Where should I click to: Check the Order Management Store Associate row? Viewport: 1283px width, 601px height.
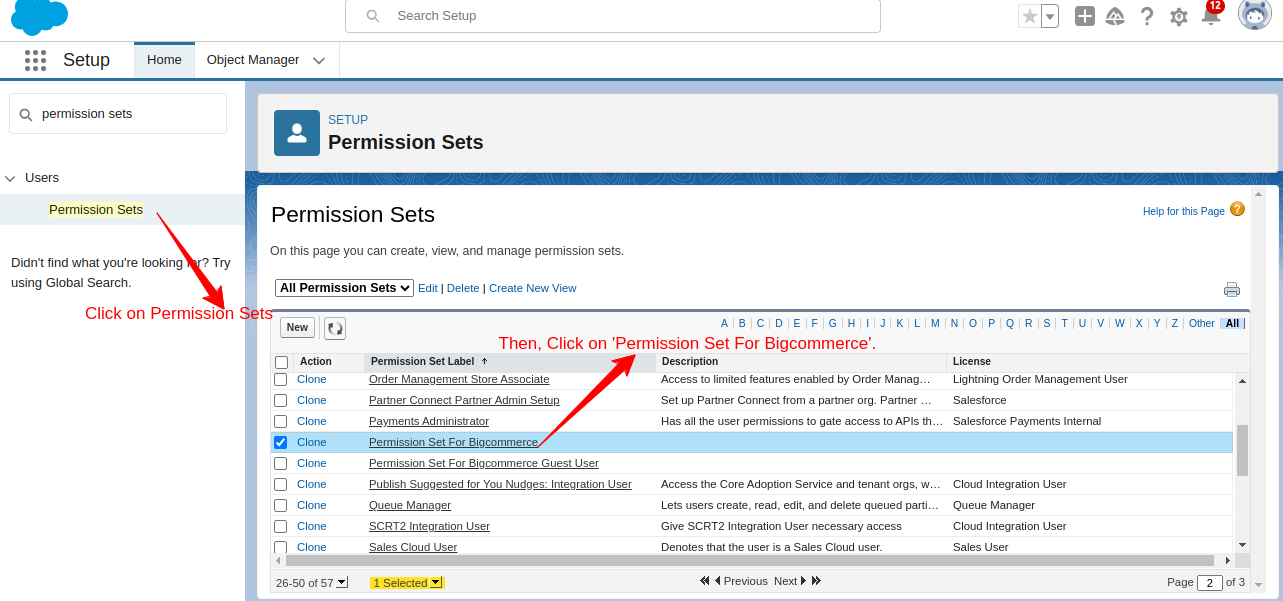[x=281, y=380]
